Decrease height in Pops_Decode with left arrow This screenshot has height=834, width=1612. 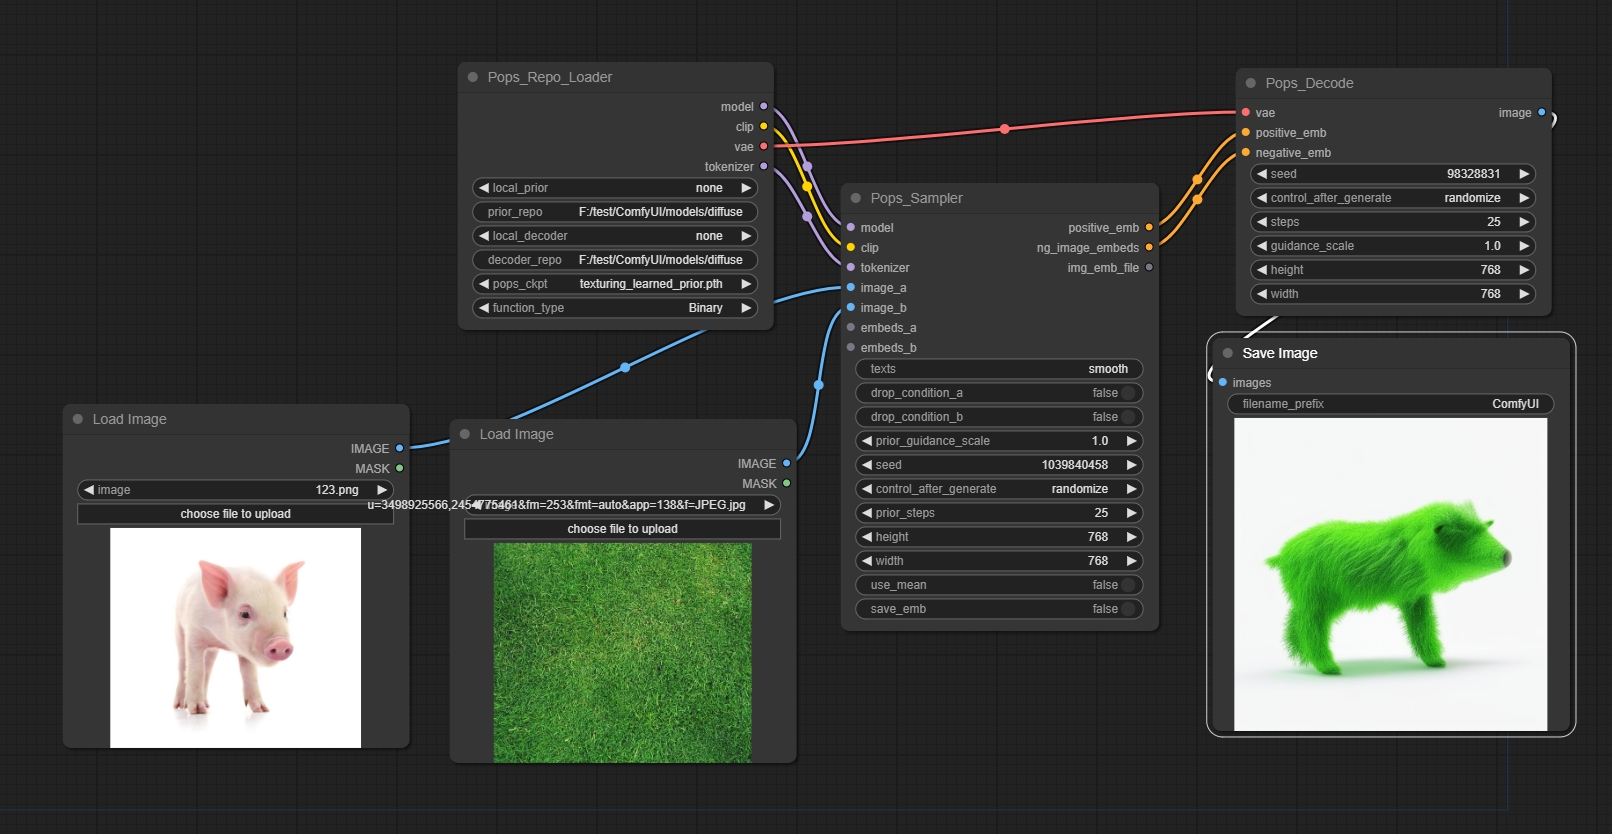pyautogui.click(x=1262, y=270)
